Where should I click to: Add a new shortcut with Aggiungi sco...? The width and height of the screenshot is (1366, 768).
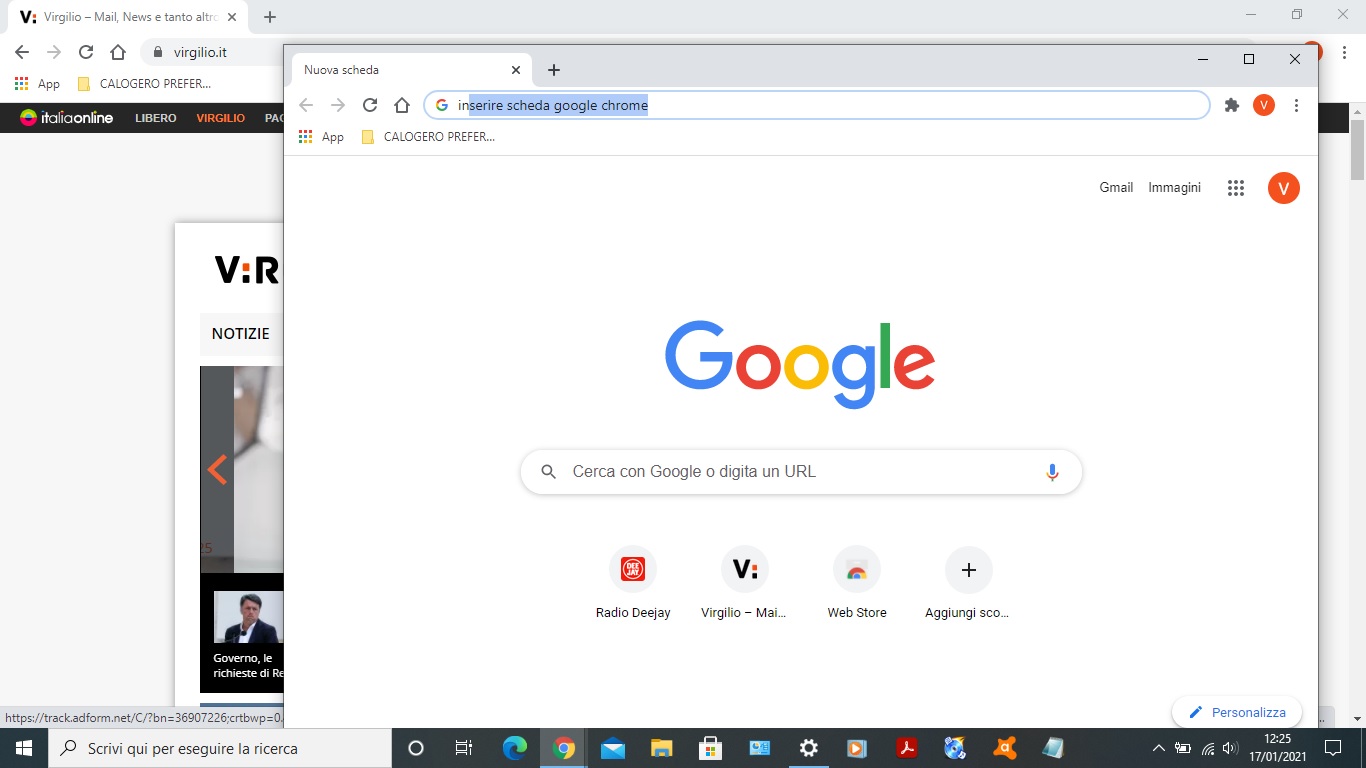point(968,582)
